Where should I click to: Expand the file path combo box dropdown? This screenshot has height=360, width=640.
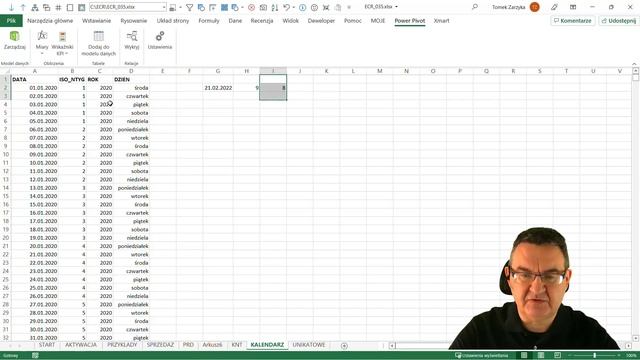[x=164, y=7]
